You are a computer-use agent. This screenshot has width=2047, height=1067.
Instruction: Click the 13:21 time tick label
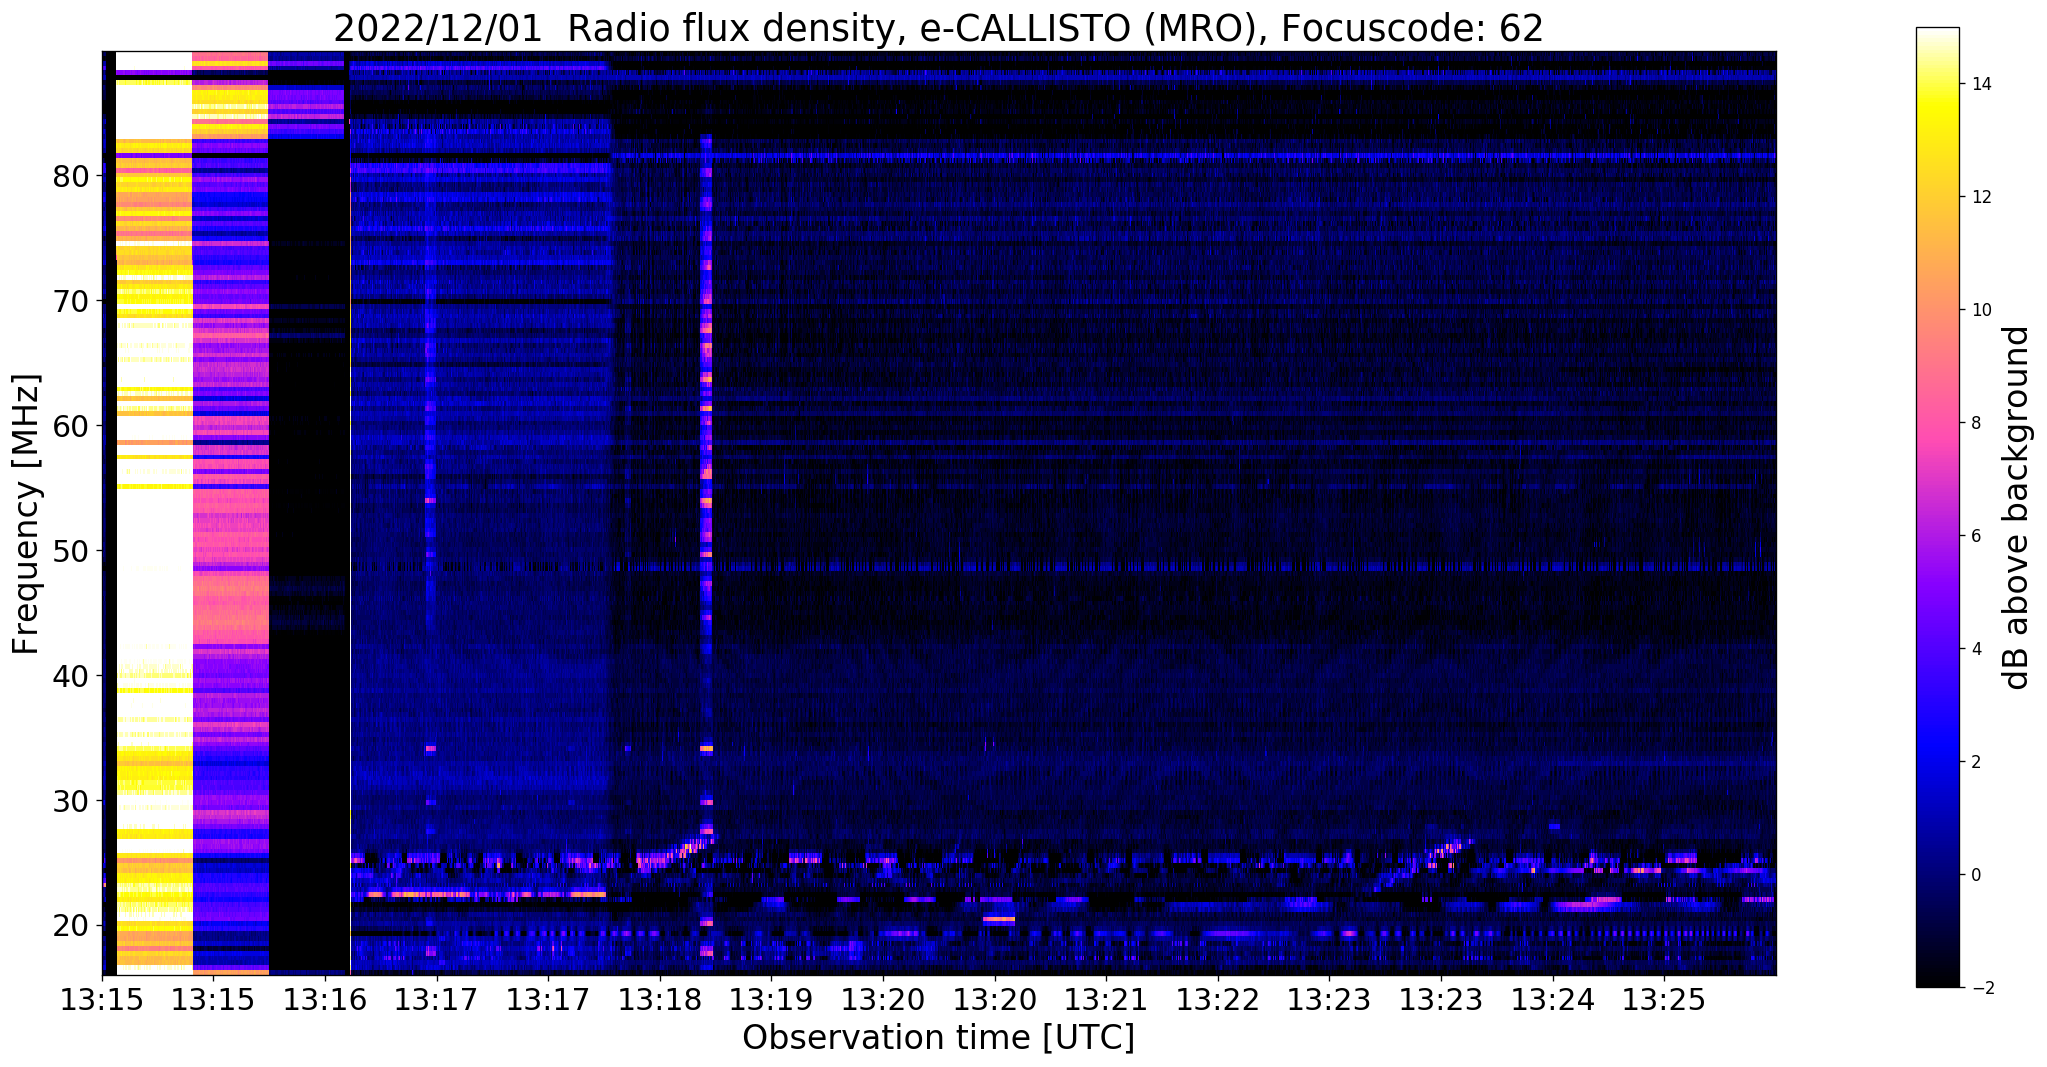(x=1106, y=999)
